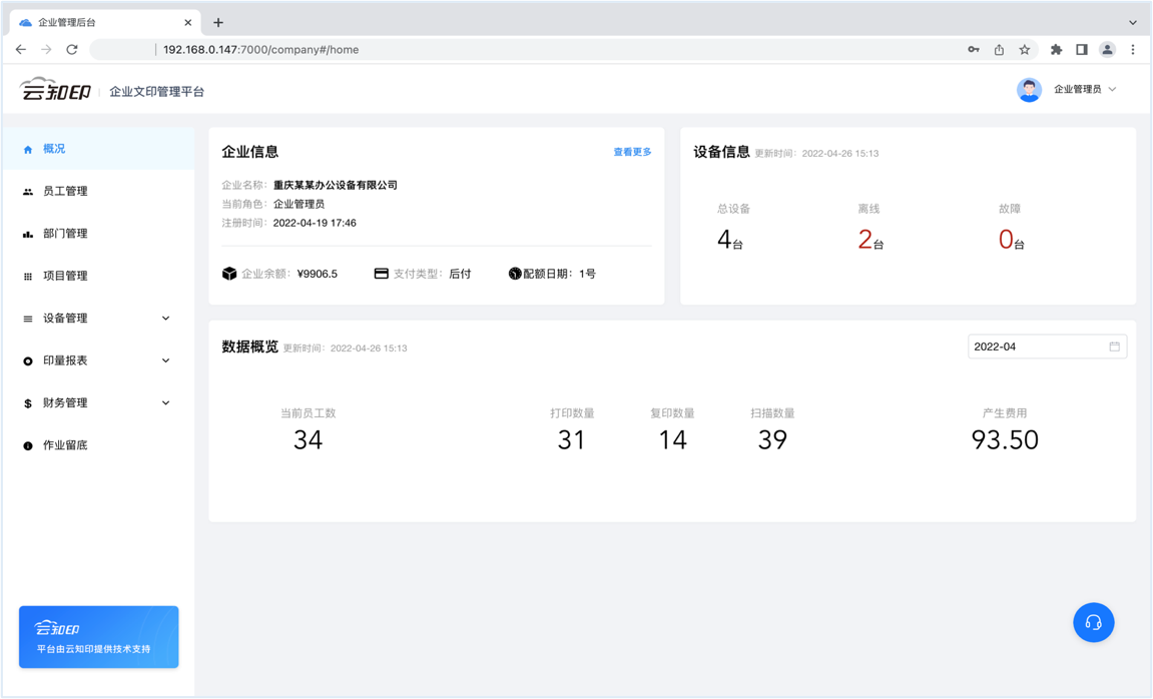This screenshot has width=1153, height=699.
Task: Open 作业留底 in the sidebar
Action: point(65,445)
